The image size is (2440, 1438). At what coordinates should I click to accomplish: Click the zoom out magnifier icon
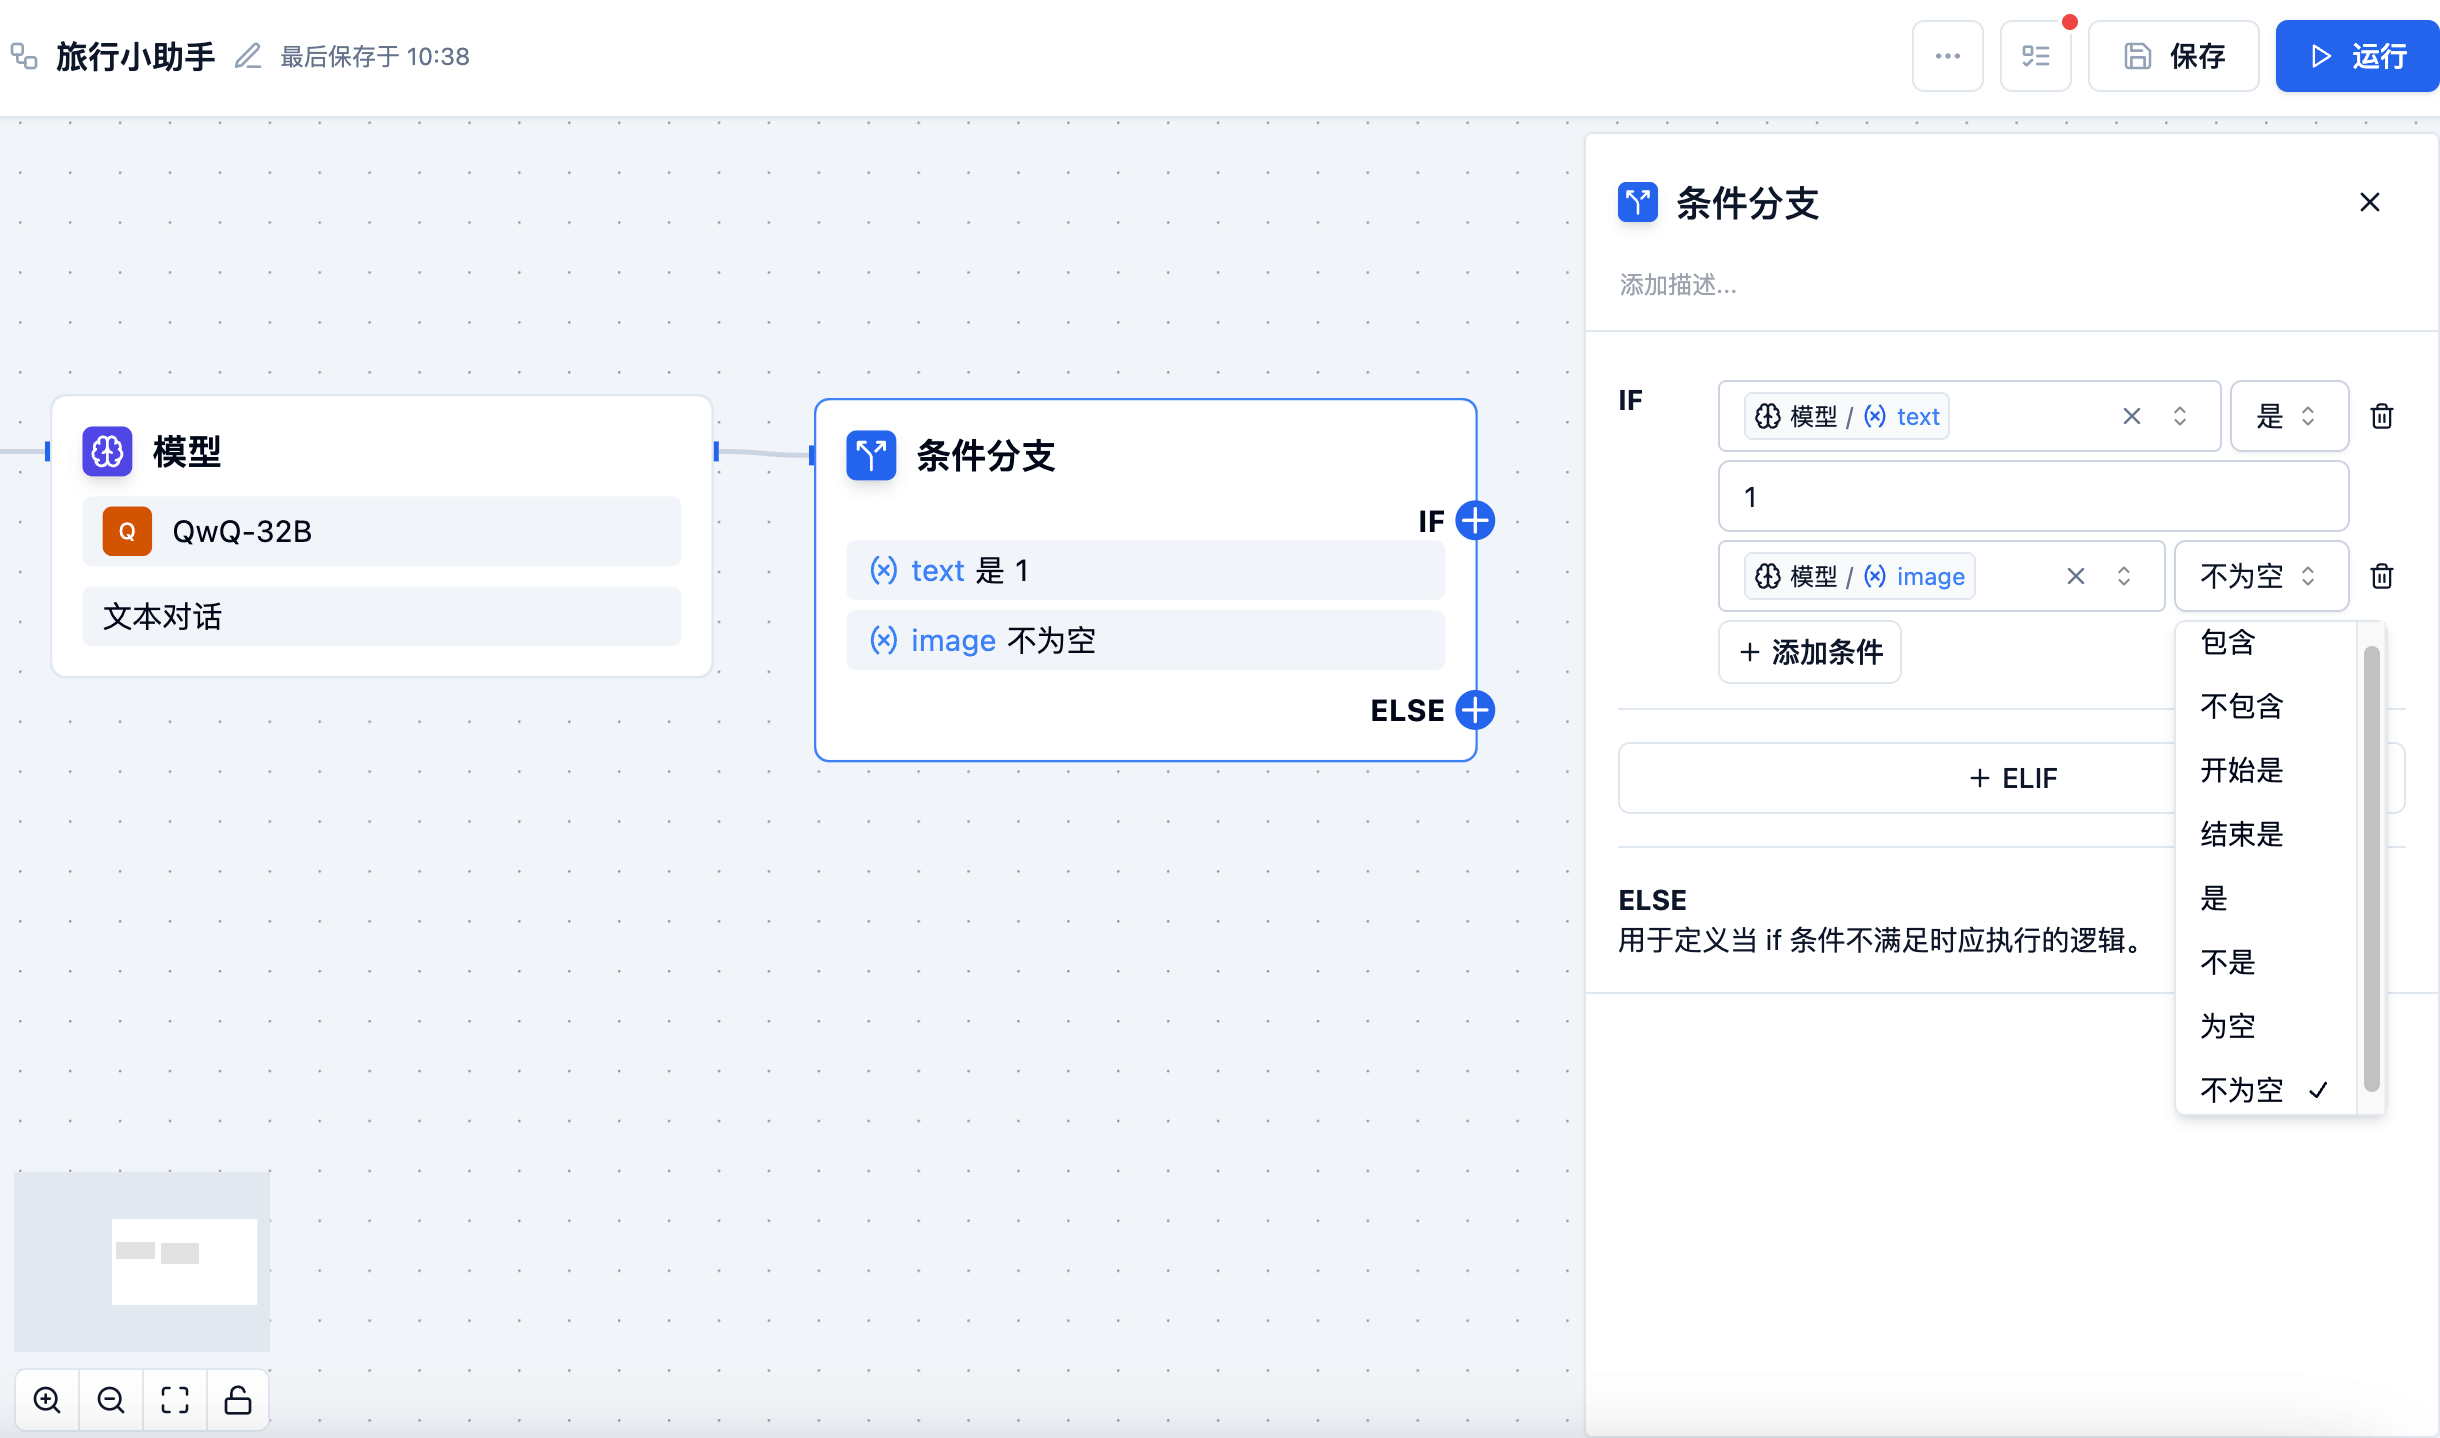coord(111,1399)
